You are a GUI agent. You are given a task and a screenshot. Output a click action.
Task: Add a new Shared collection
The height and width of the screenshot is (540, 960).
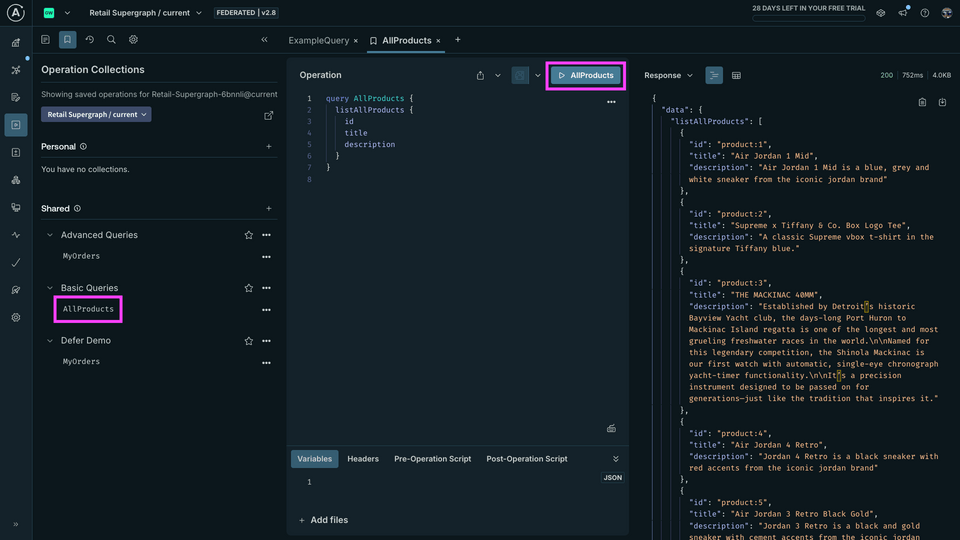pyautogui.click(x=269, y=209)
